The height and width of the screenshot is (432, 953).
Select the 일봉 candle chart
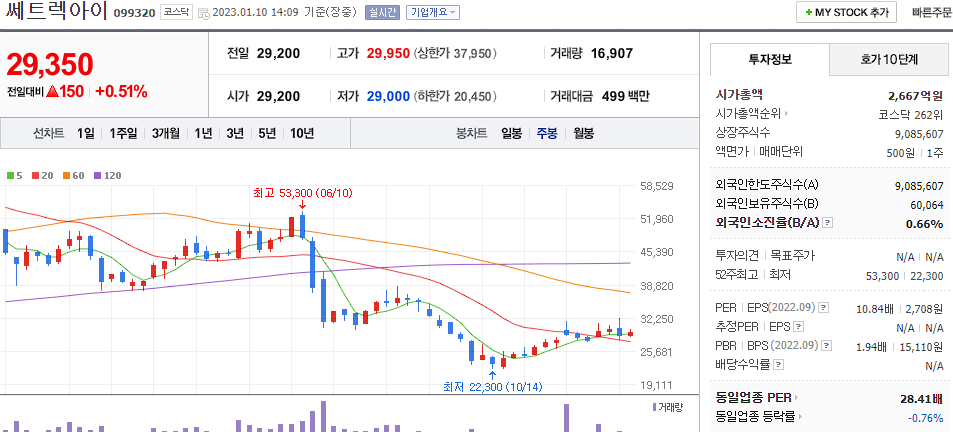pos(512,134)
